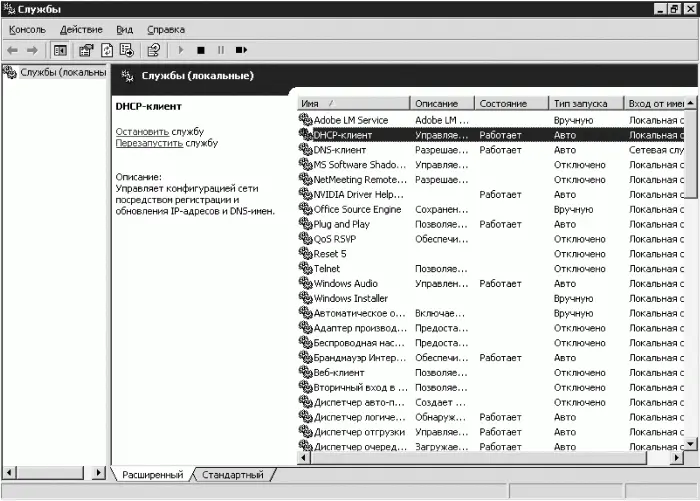This screenshot has width=700, height=501.
Task: Click the Остановить службу link
Action: pyautogui.click(x=159, y=132)
